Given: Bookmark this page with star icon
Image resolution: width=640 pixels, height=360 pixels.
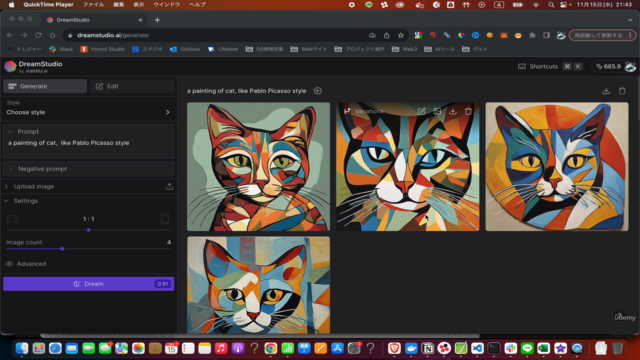Looking at the screenshot, I should [401, 35].
